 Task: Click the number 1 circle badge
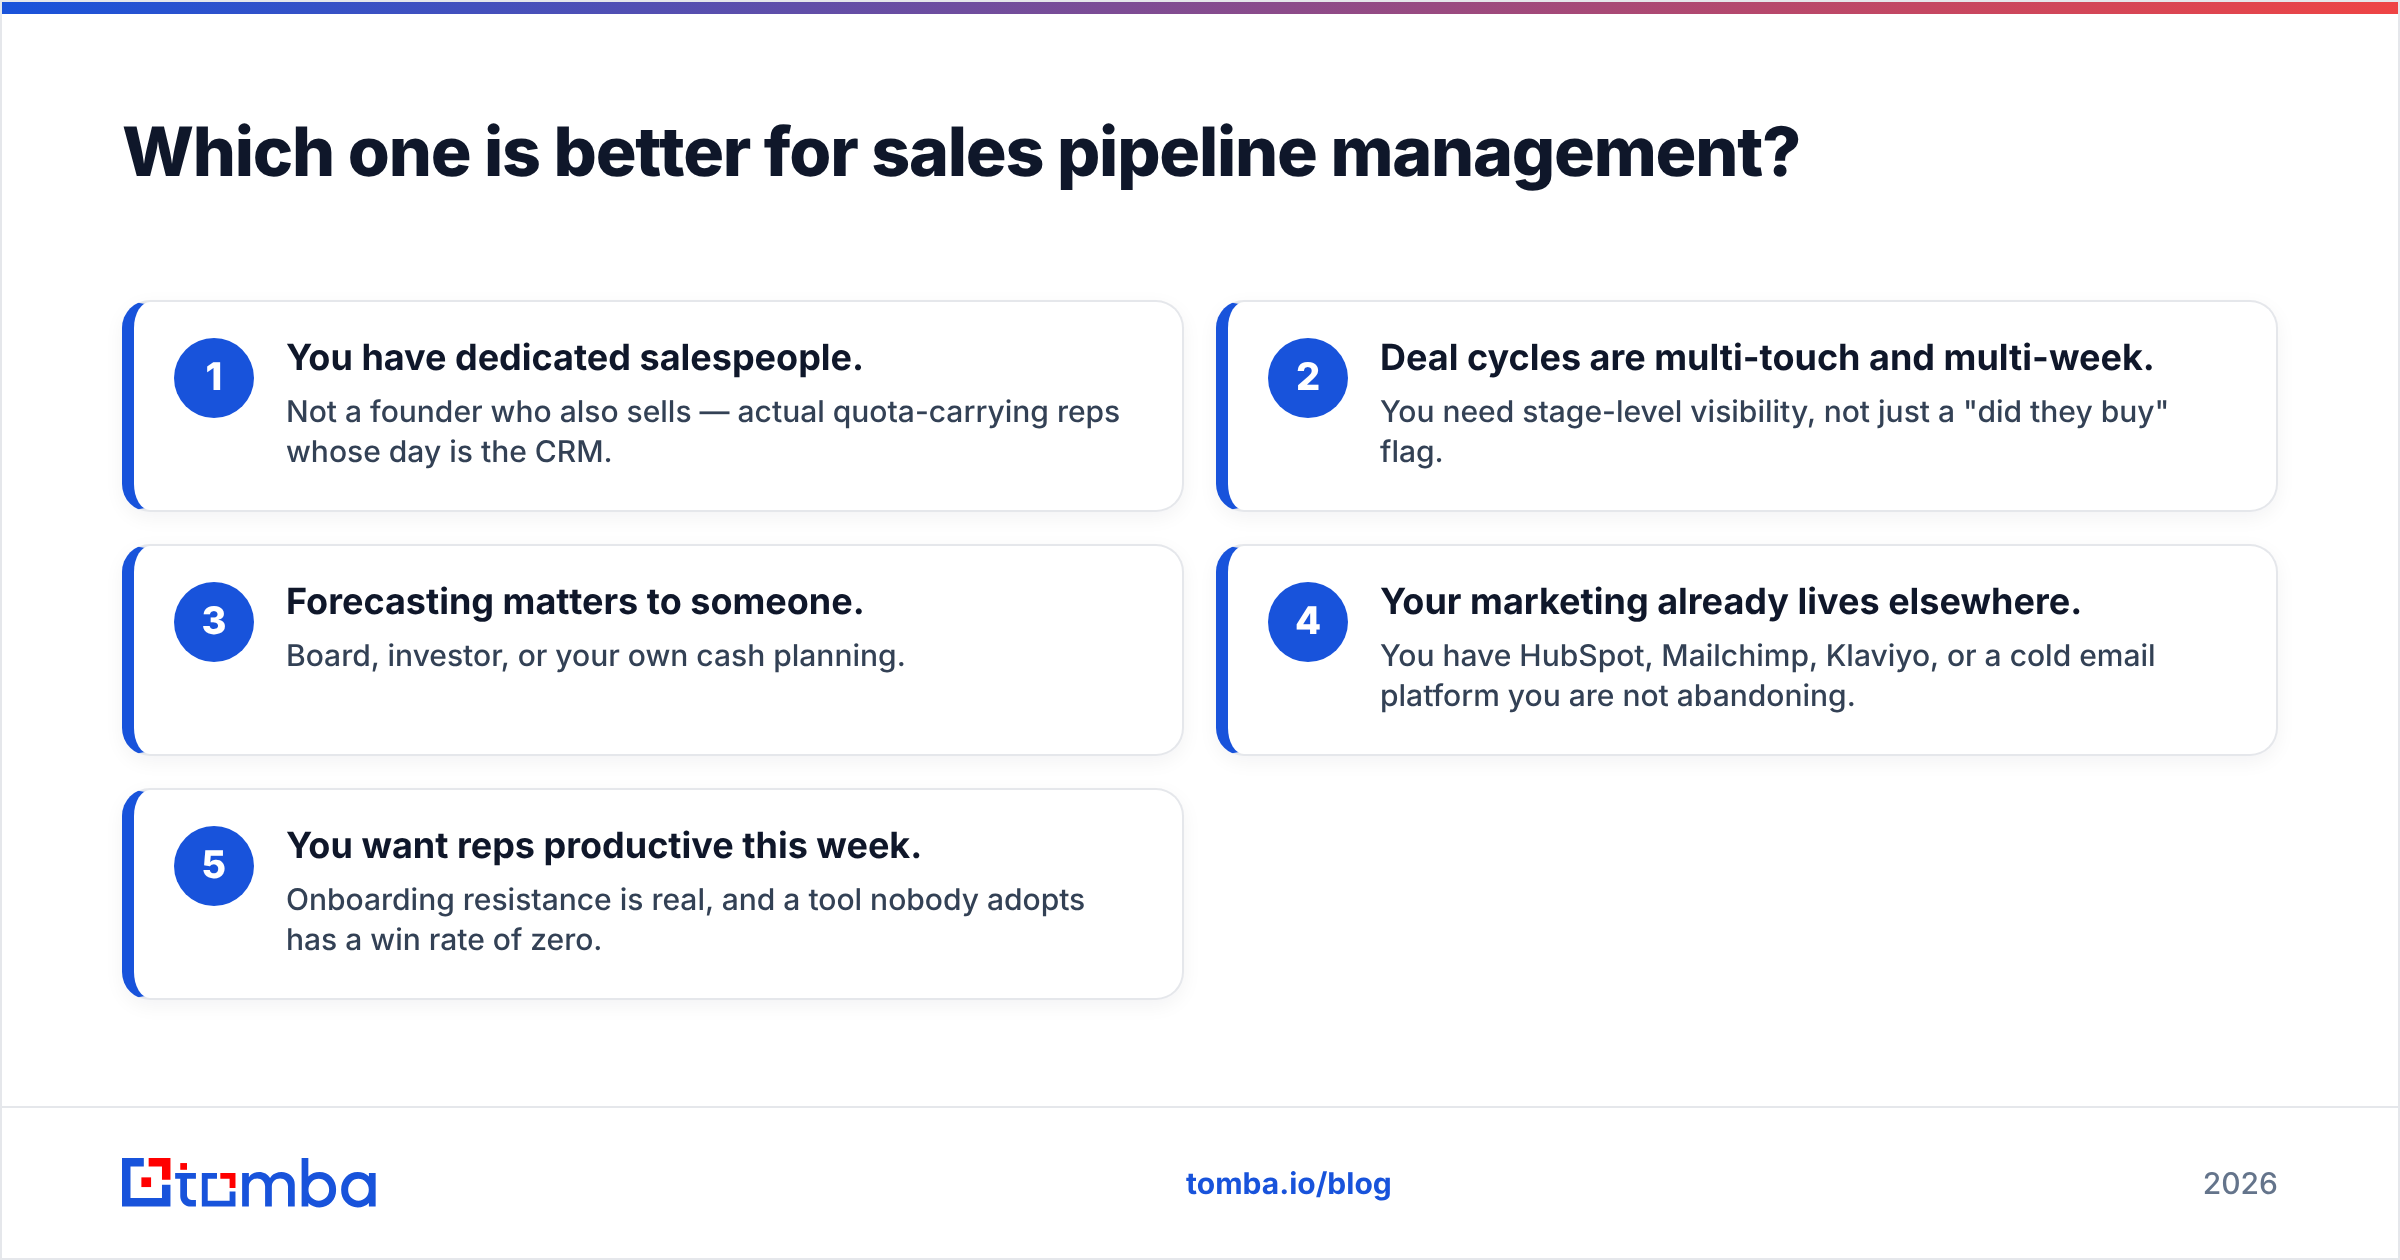(214, 378)
